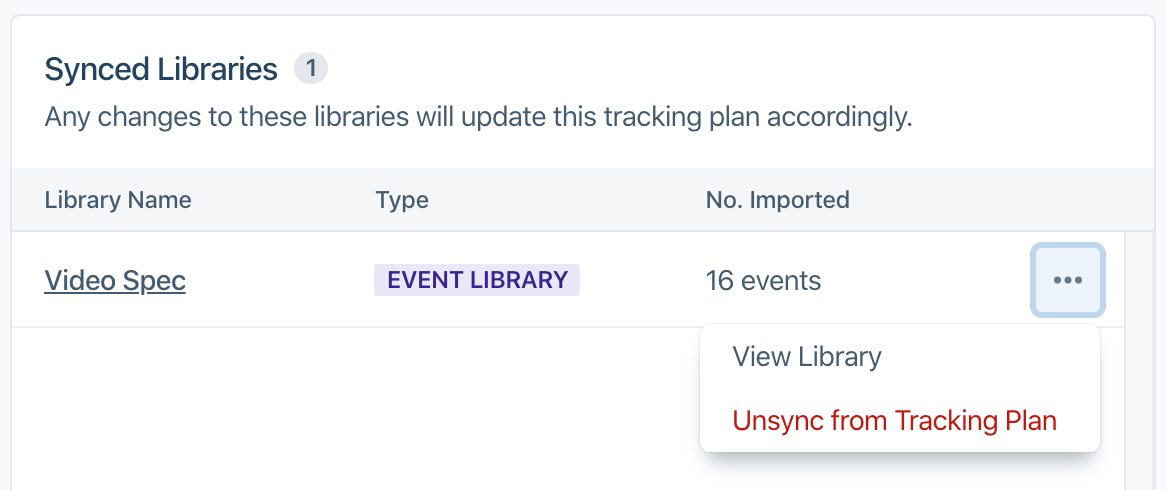Click the EVENT LIBRARY type badge

pos(477,280)
